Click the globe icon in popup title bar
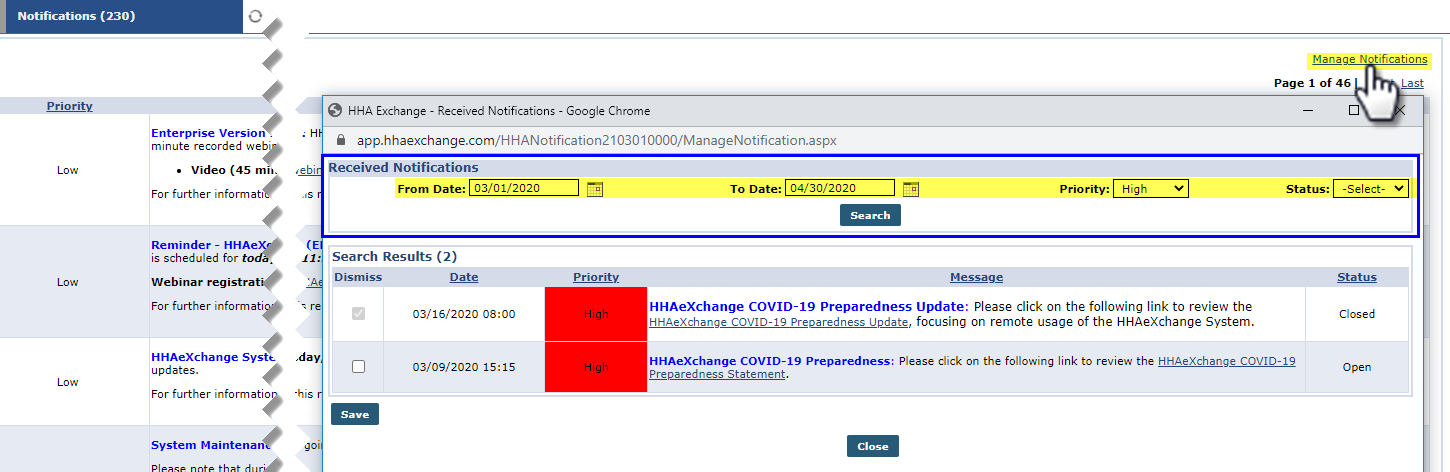 pos(336,111)
